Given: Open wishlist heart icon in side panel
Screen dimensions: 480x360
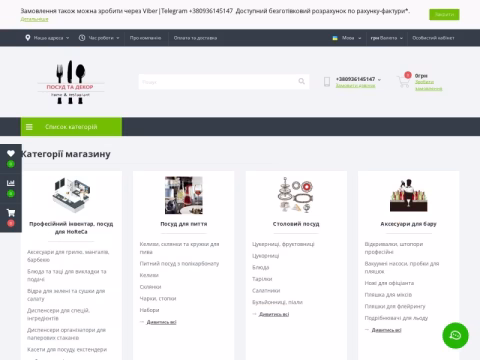Looking at the screenshot, I should (x=11, y=153).
